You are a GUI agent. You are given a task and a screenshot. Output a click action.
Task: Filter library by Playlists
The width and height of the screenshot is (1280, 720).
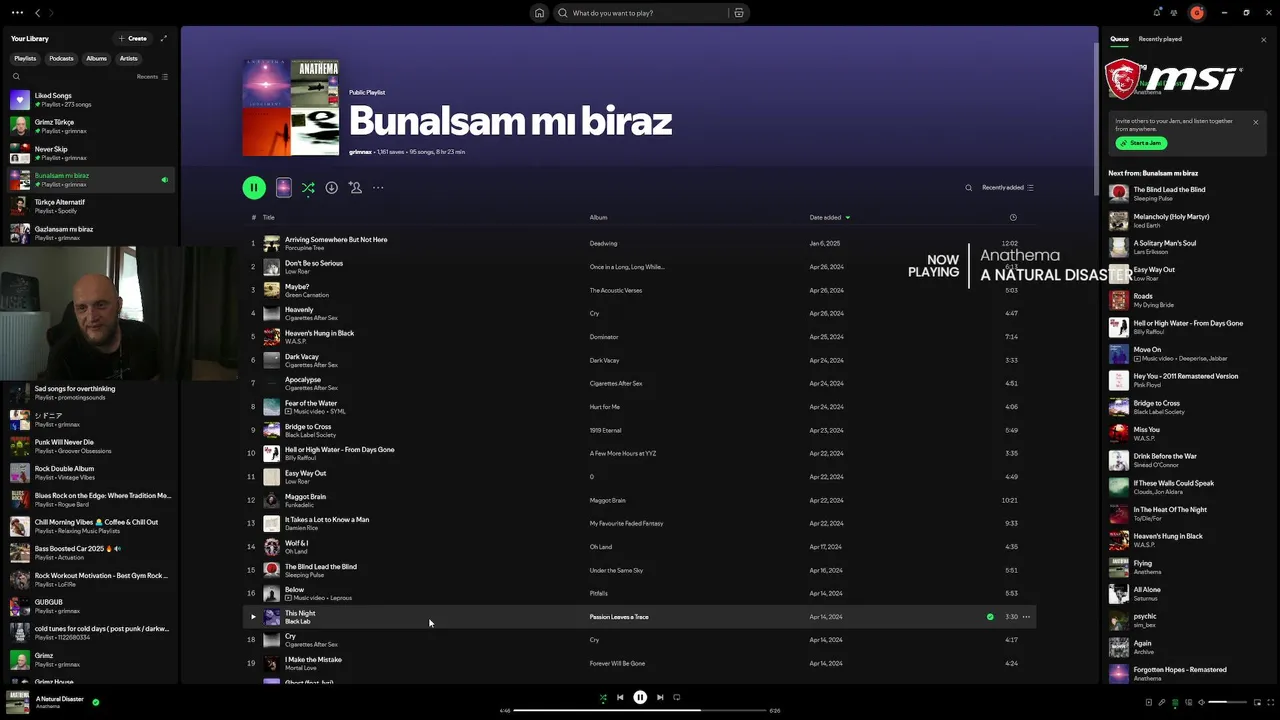pos(25,58)
